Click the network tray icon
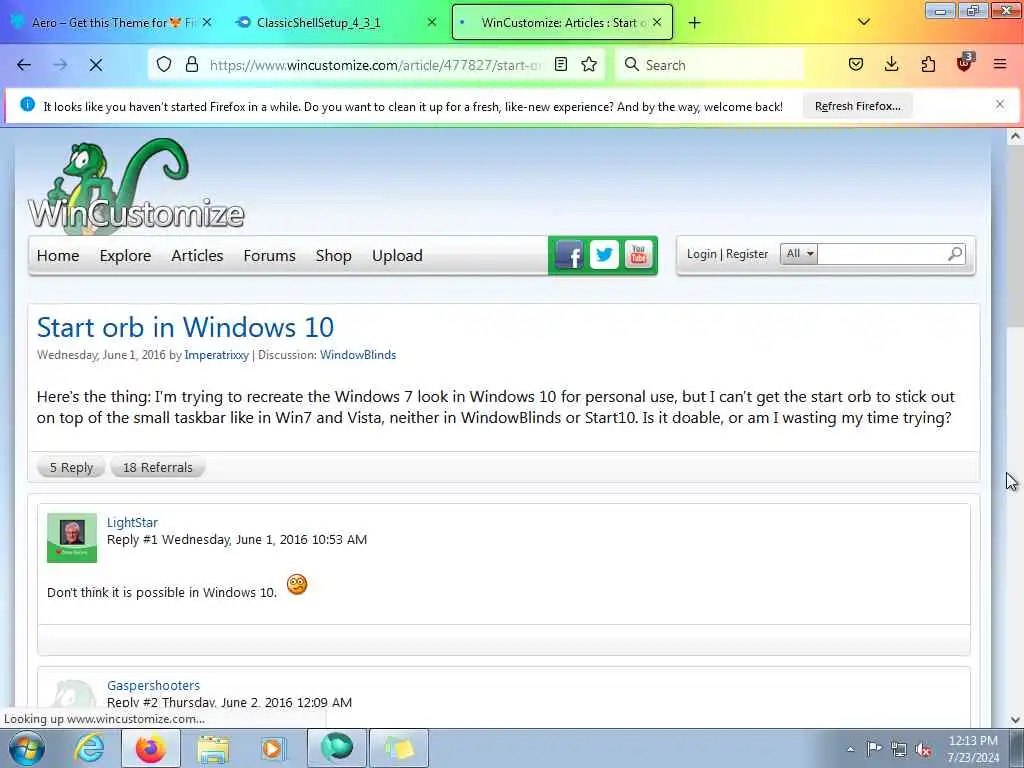This screenshot has height=768, width=1024. pyautogui.click(x=899, y=750)
